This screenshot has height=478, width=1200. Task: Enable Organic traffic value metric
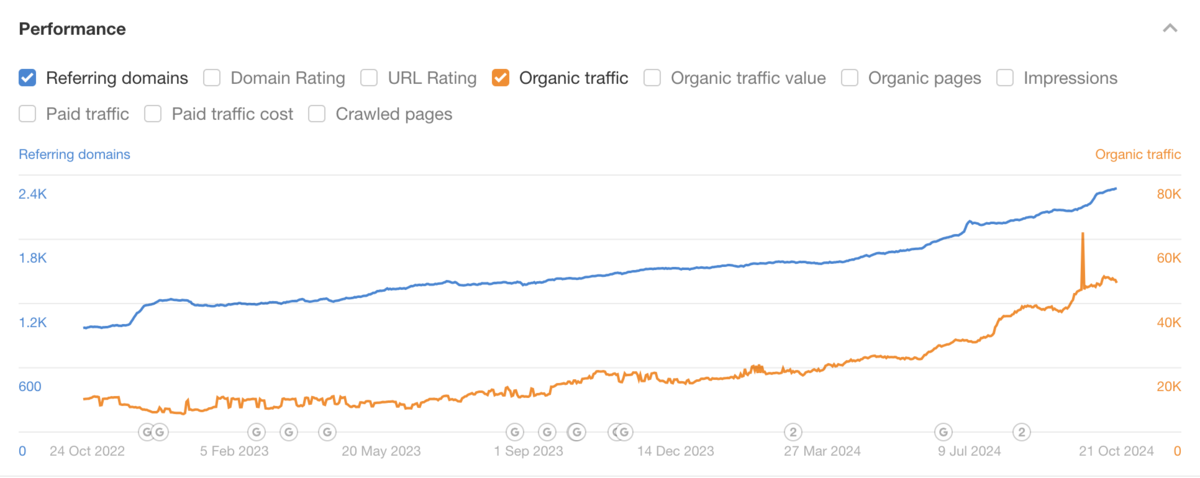tap(652, 78)
